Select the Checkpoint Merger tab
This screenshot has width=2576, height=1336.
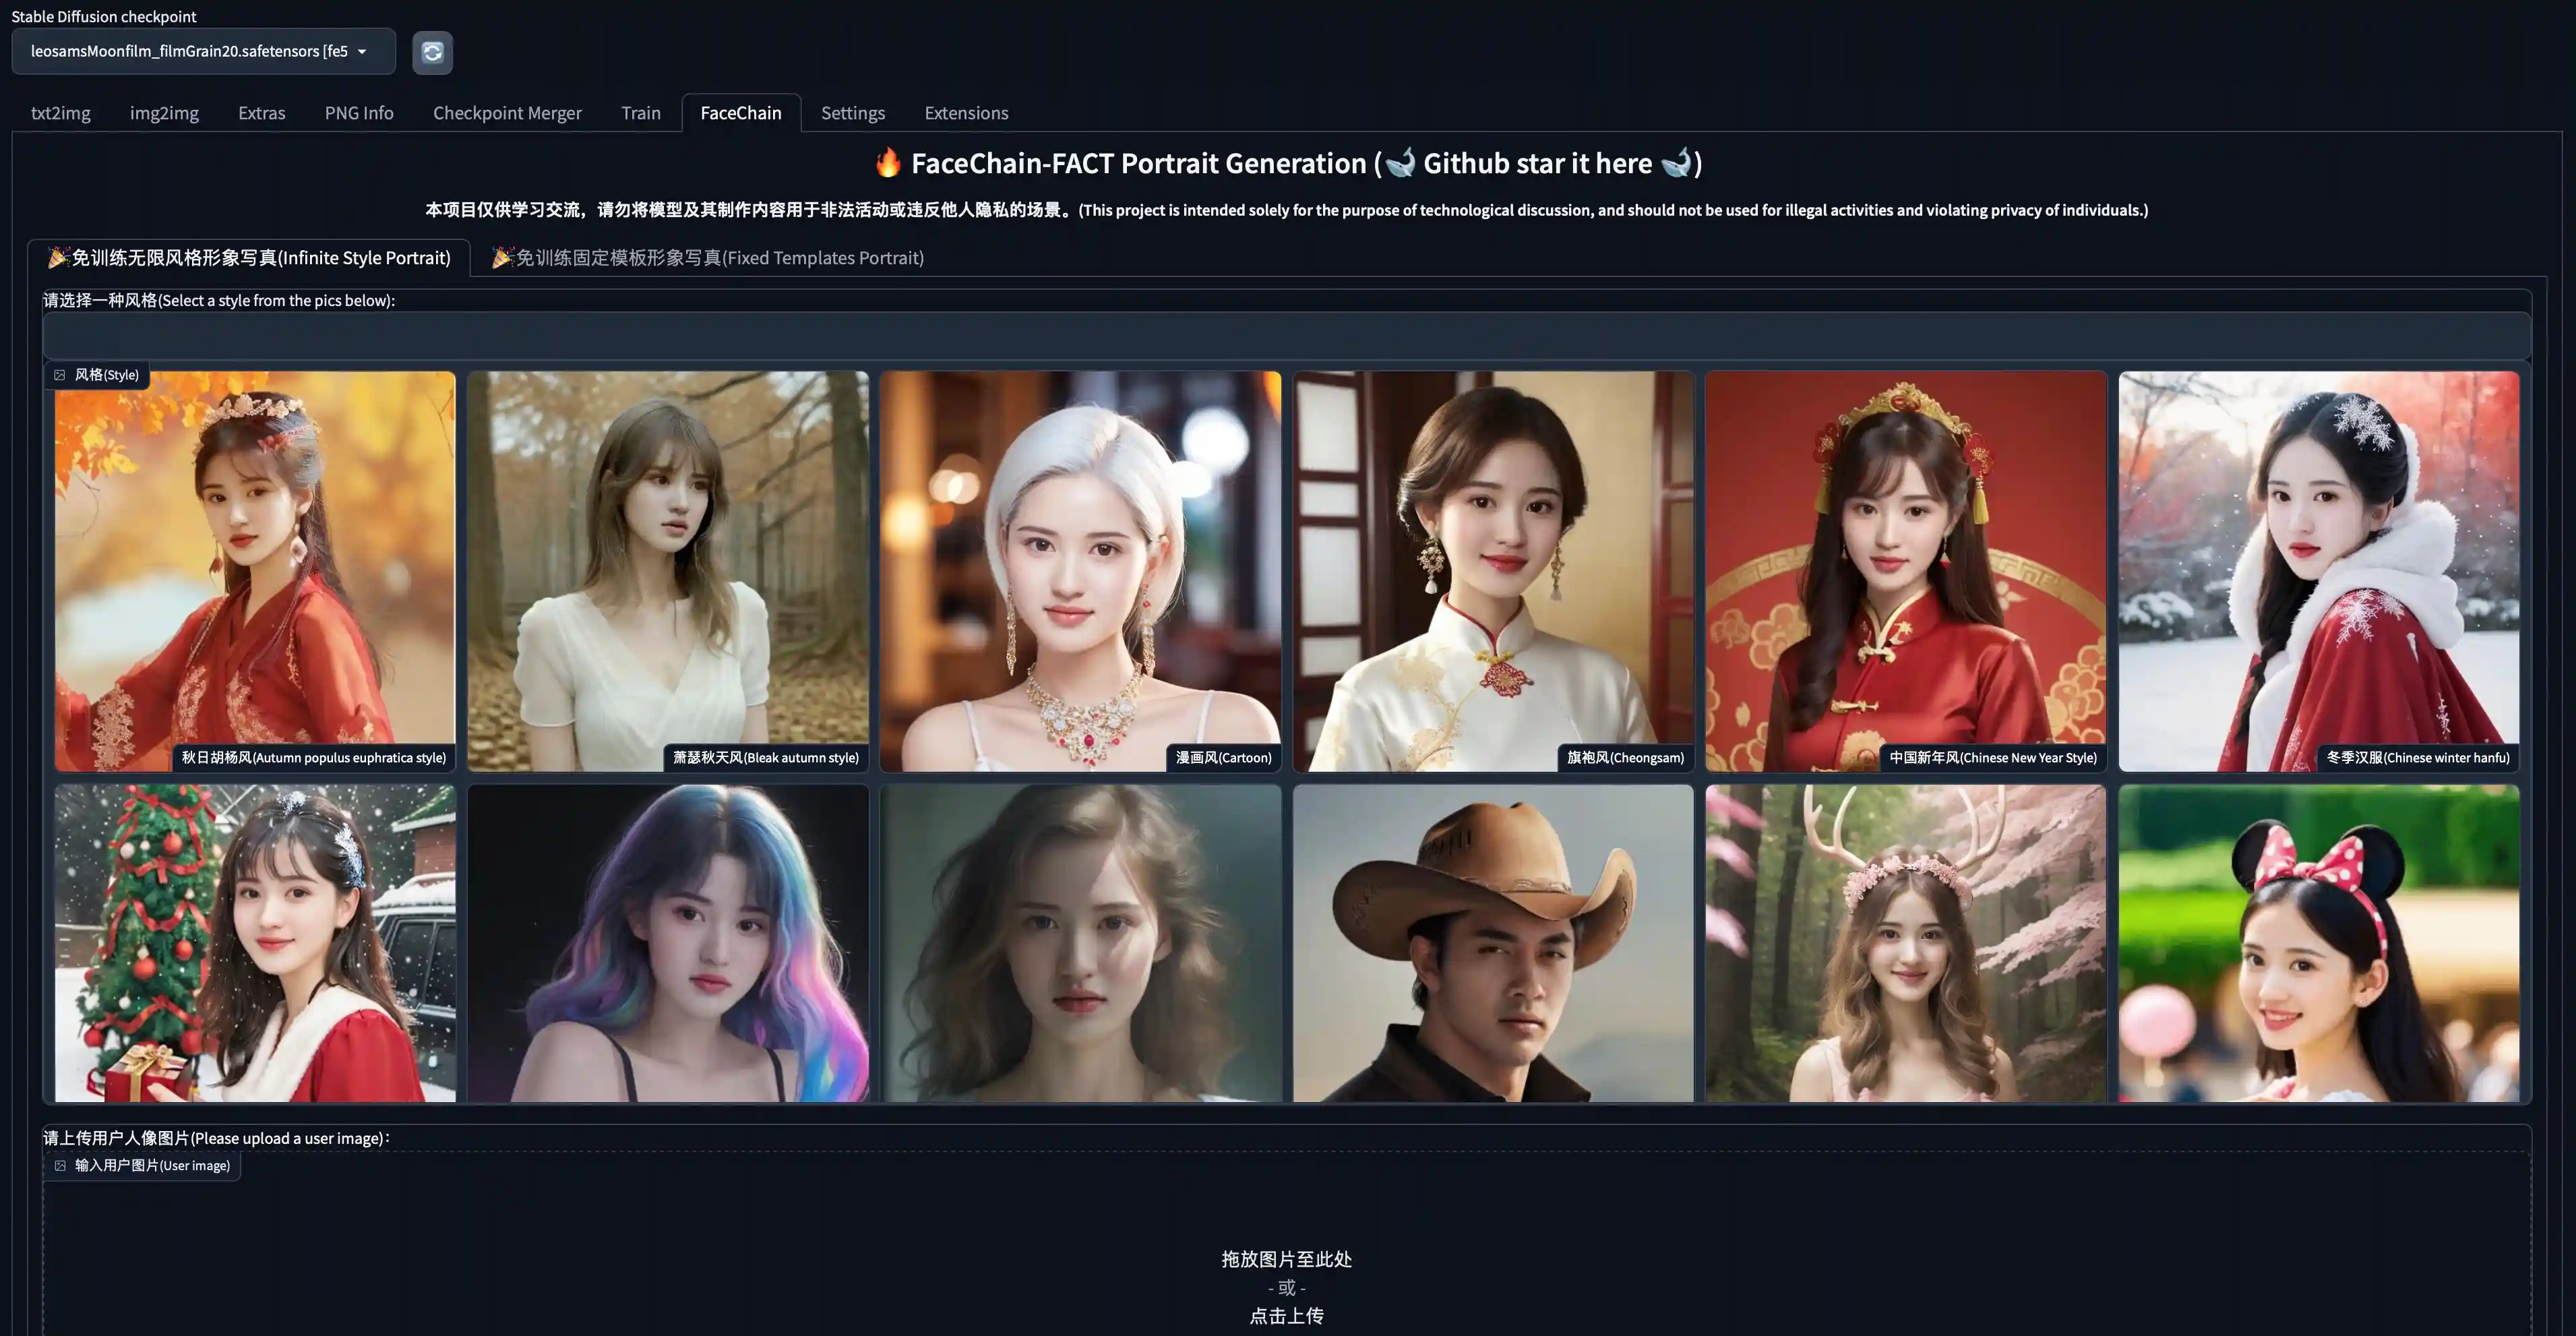click(506, 113)
